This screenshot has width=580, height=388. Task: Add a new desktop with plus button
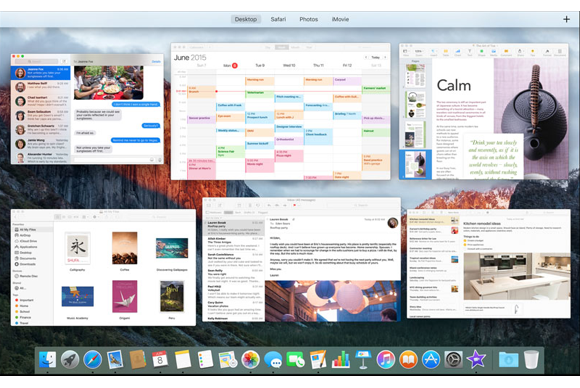pos(566,19)
